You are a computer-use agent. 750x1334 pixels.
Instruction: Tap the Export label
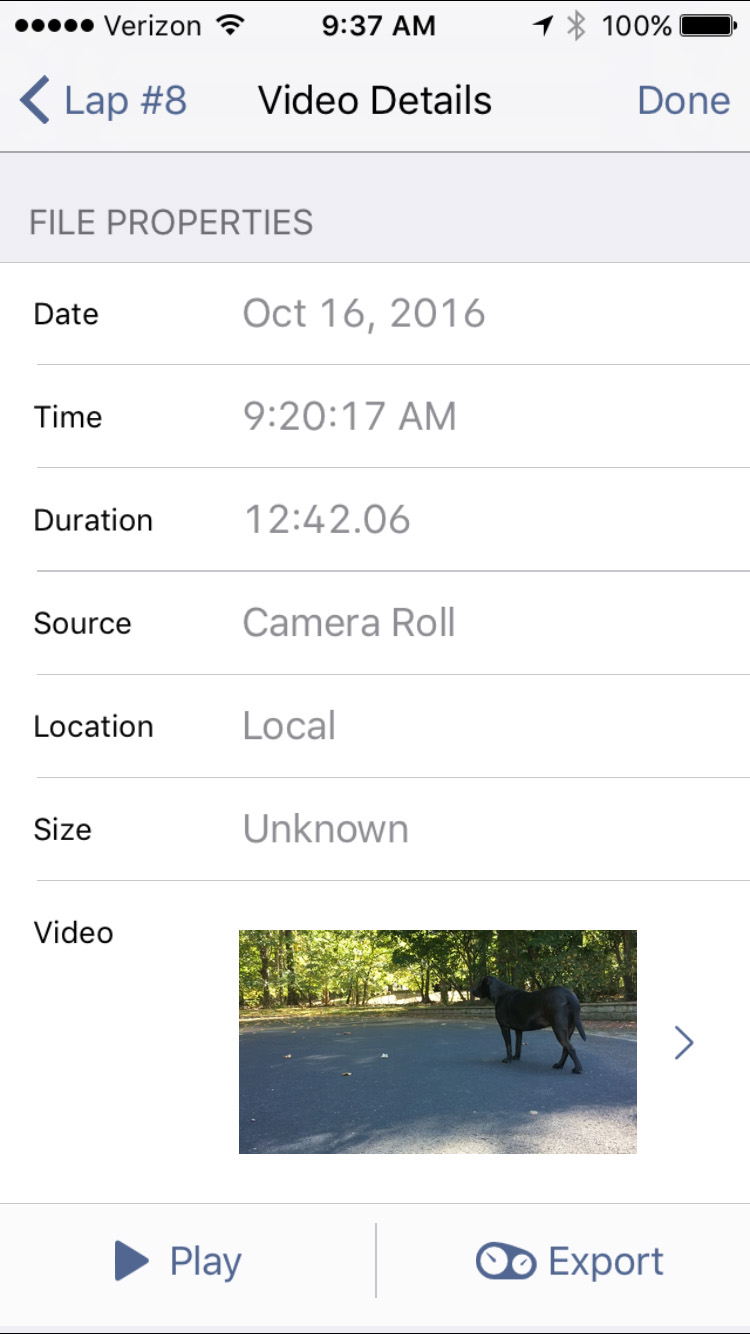(606, 1262)
